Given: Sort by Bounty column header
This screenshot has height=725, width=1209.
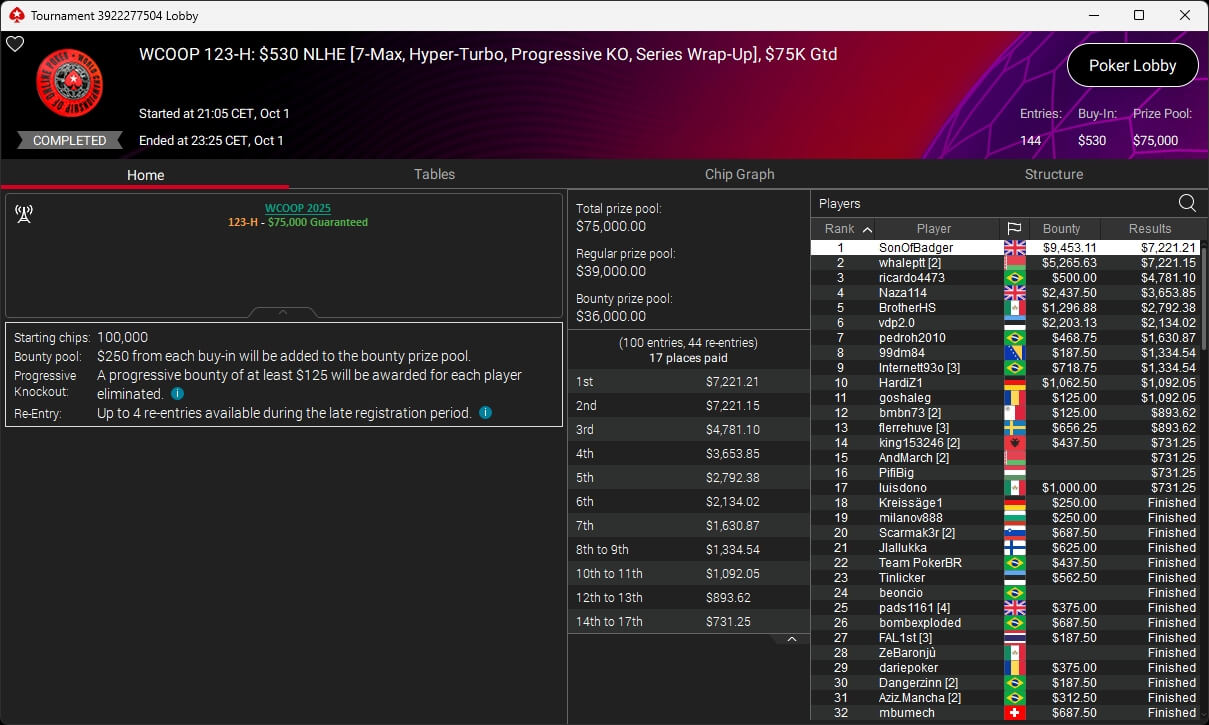Looking at the screenshot, I should 1061,229.
